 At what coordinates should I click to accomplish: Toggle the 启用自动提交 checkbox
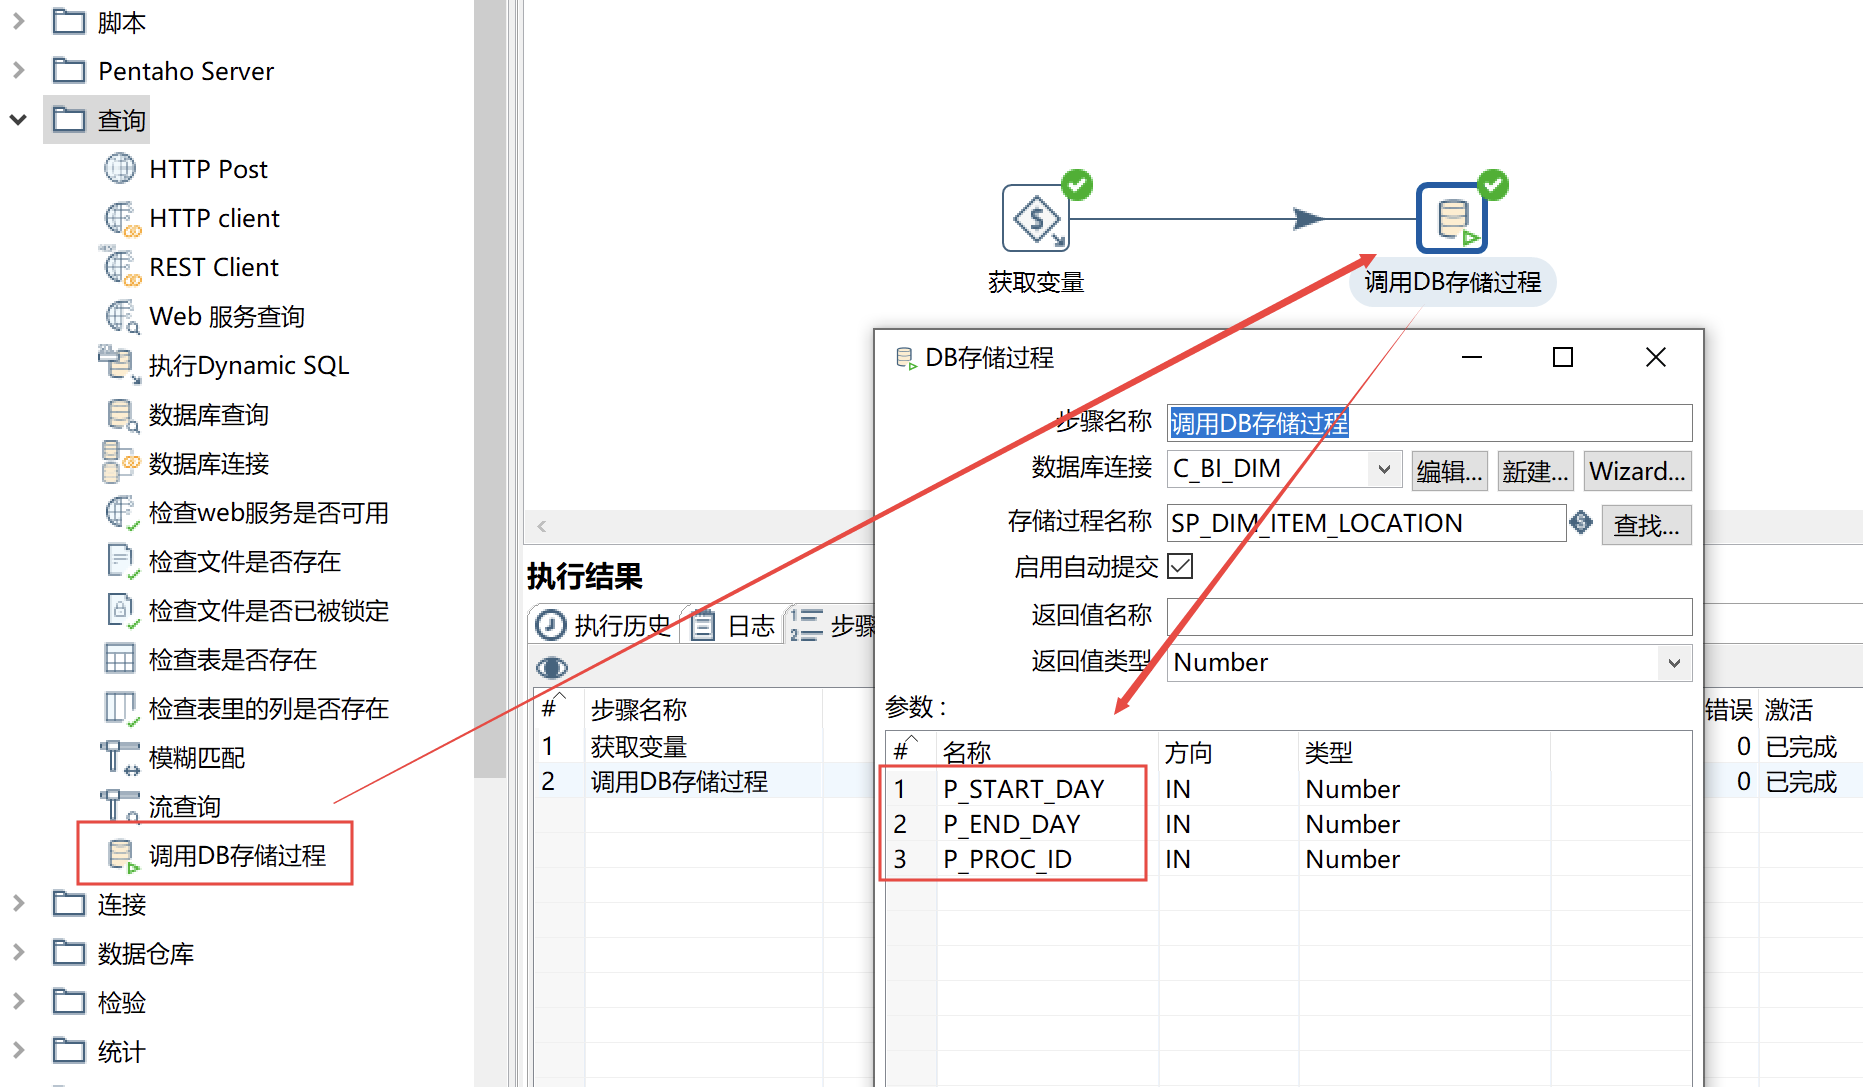point(1181,567)
